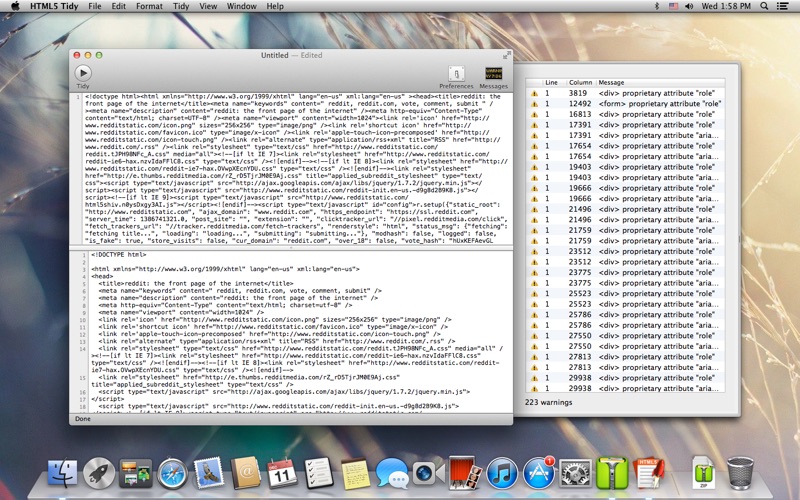Open the Notification Center icon
800x500 pixels.
click(782, 6)
